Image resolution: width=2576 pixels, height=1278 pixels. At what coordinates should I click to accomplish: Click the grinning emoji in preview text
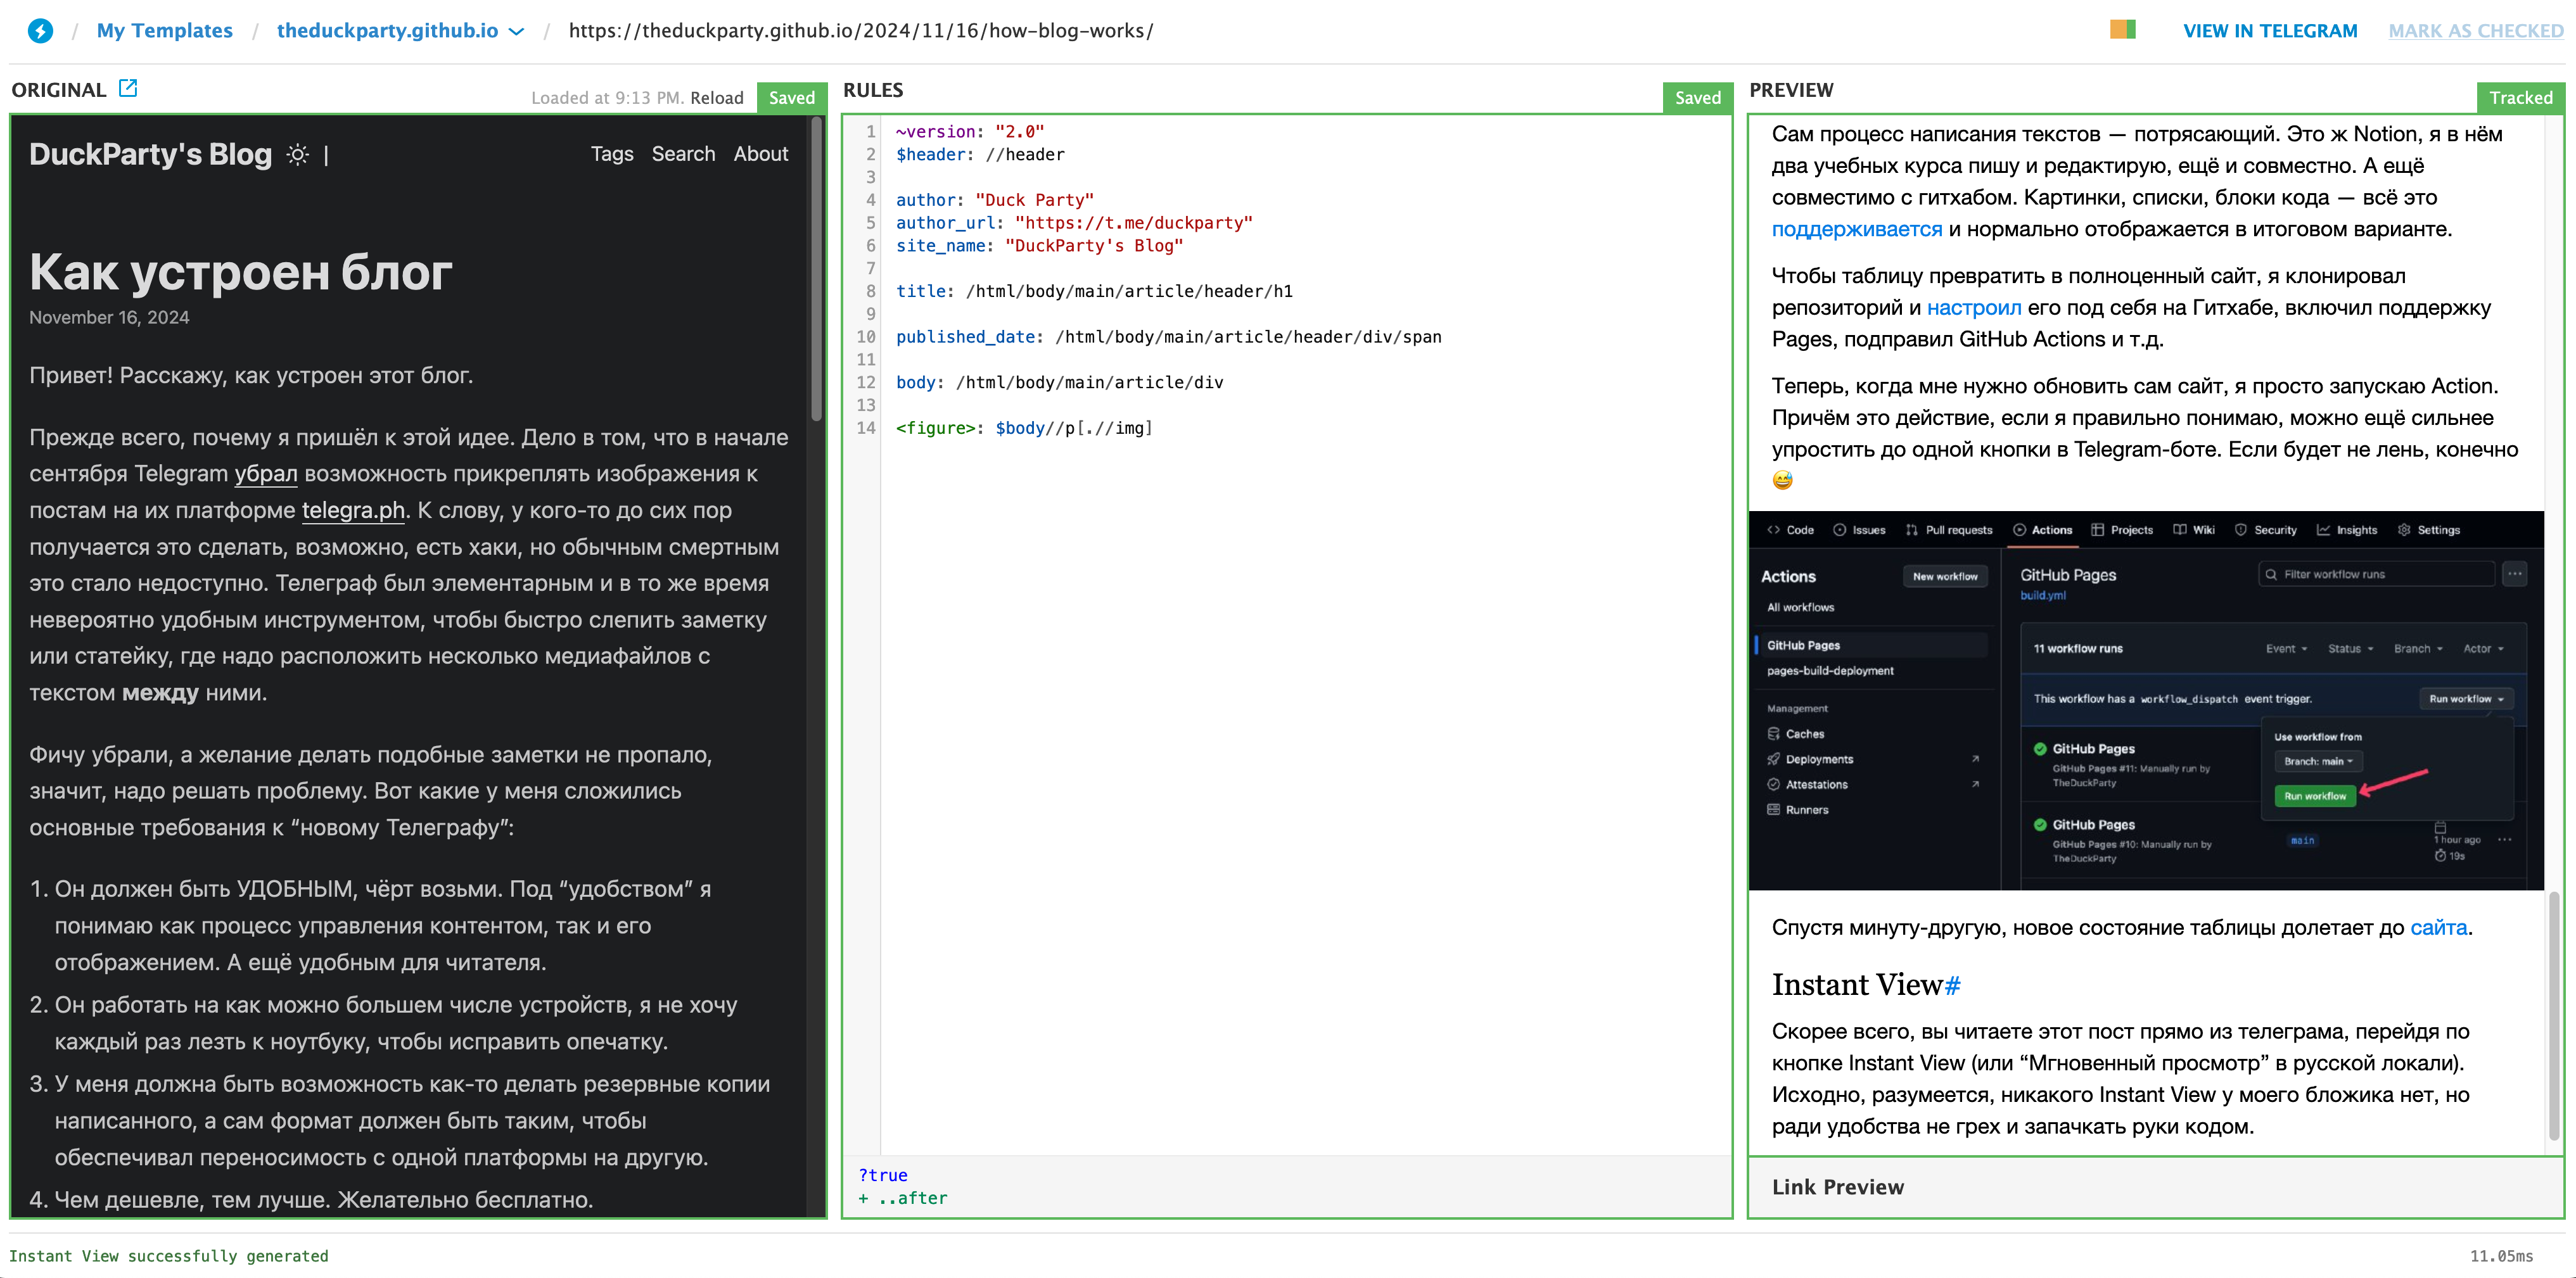click(x=1782, y=480)
